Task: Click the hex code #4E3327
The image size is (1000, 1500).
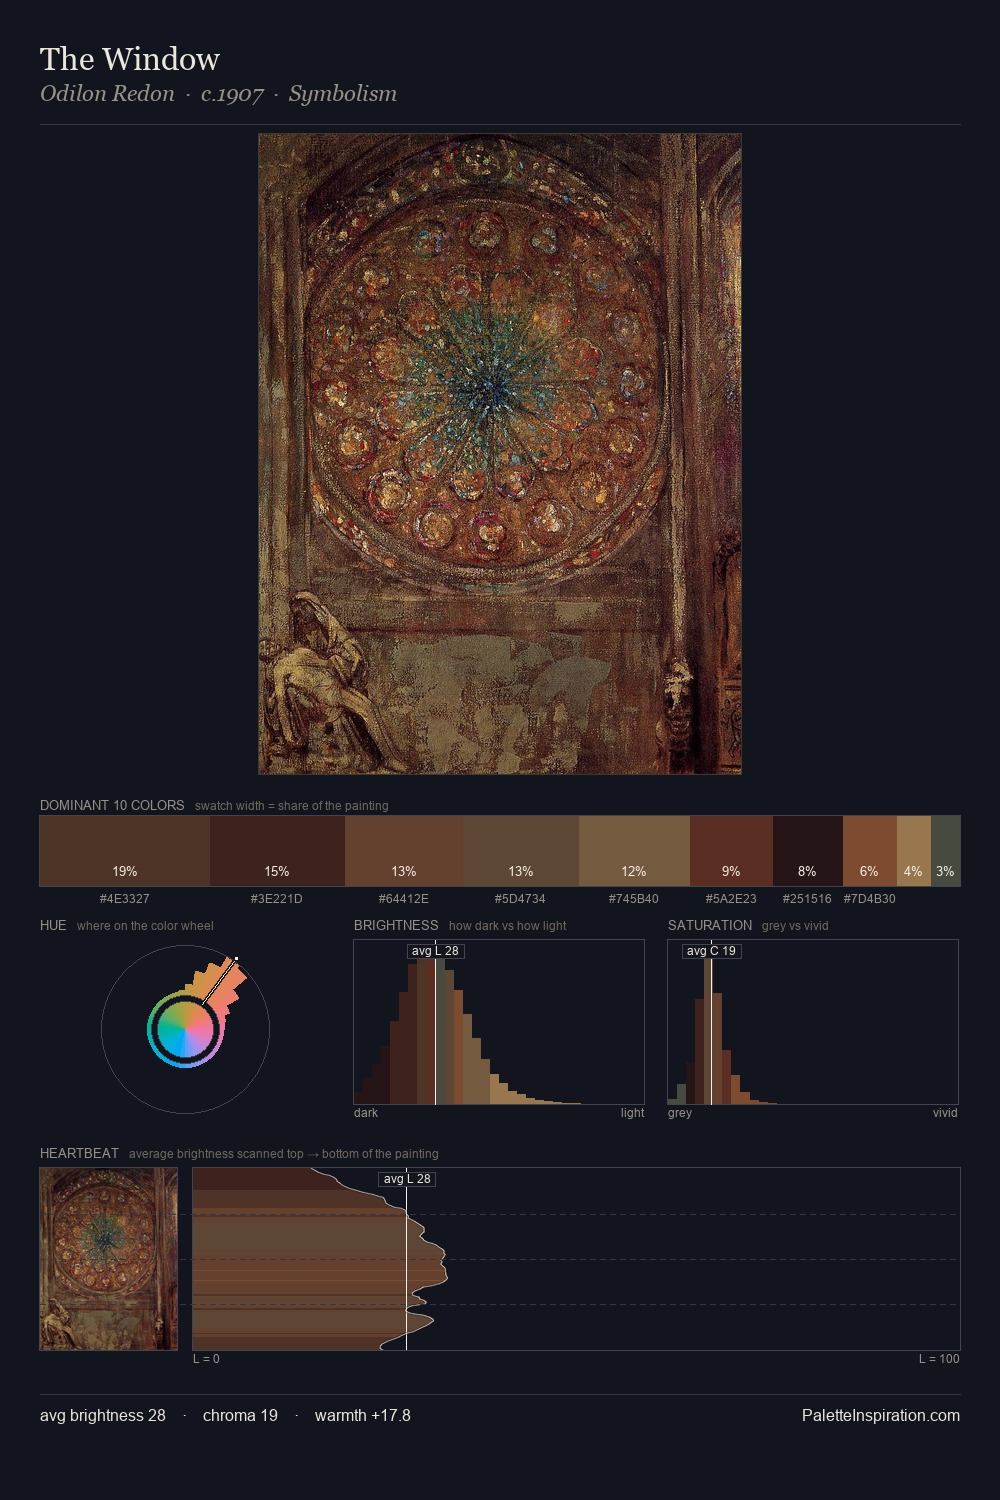Action: pos(124,899)
